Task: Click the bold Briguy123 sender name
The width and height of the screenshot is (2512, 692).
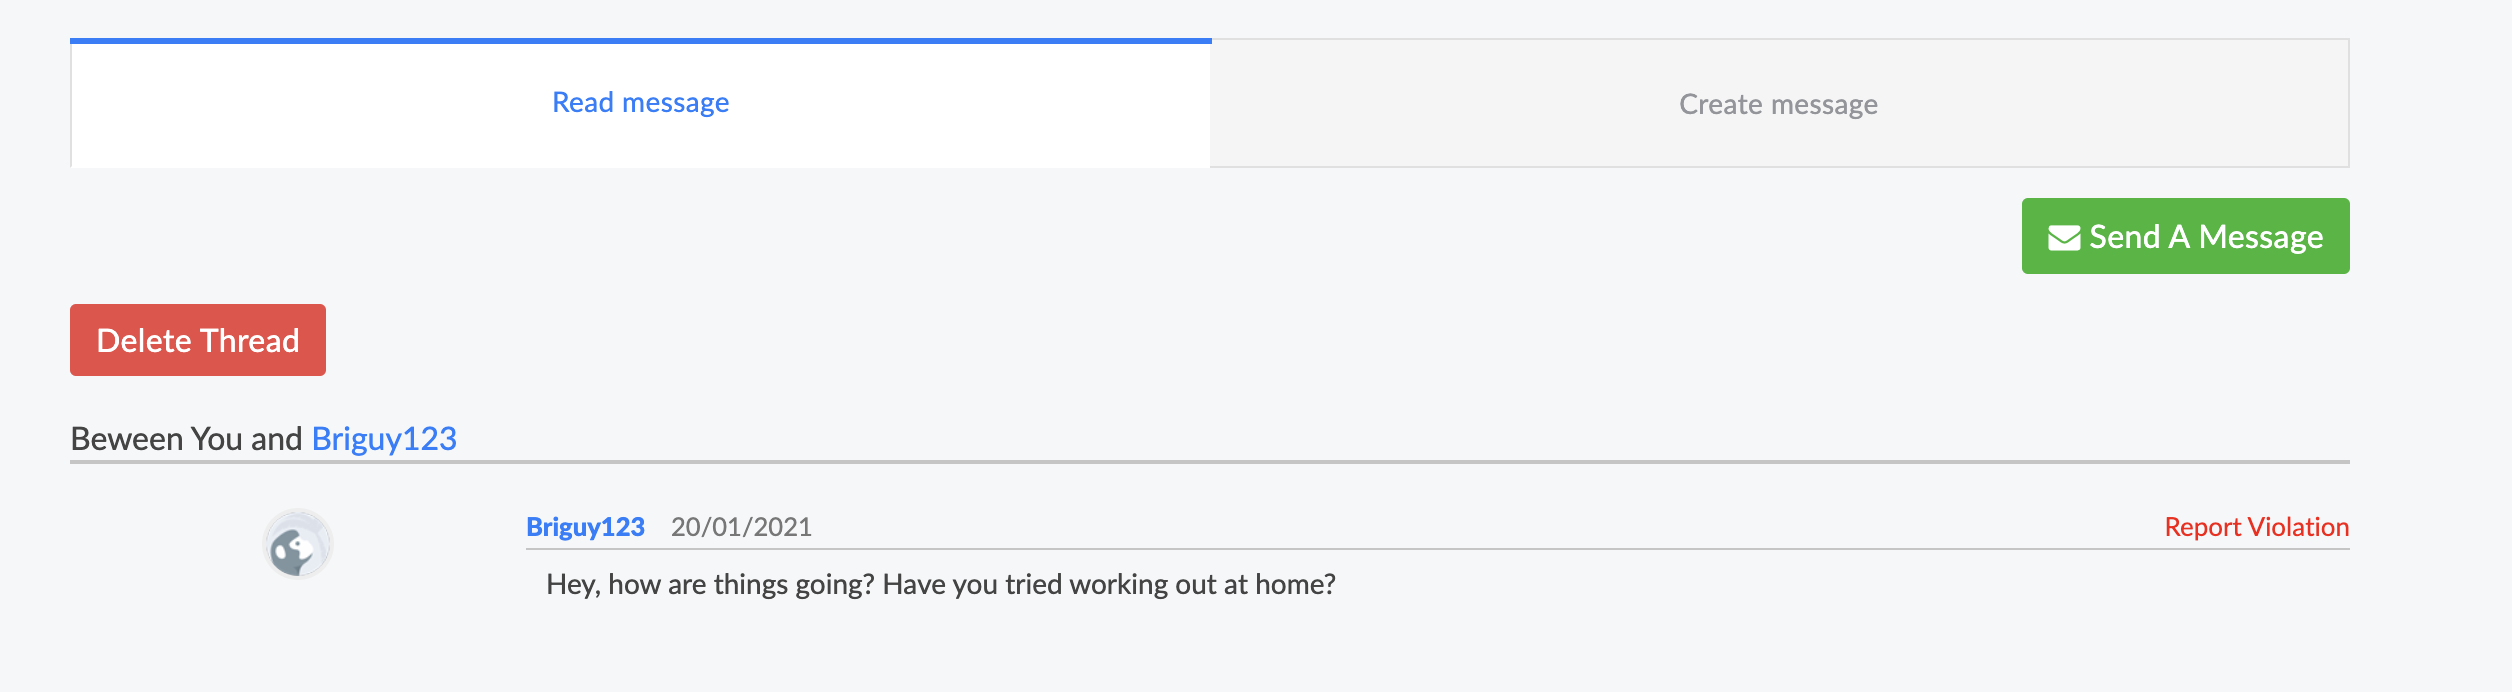Action: point(585,527)
